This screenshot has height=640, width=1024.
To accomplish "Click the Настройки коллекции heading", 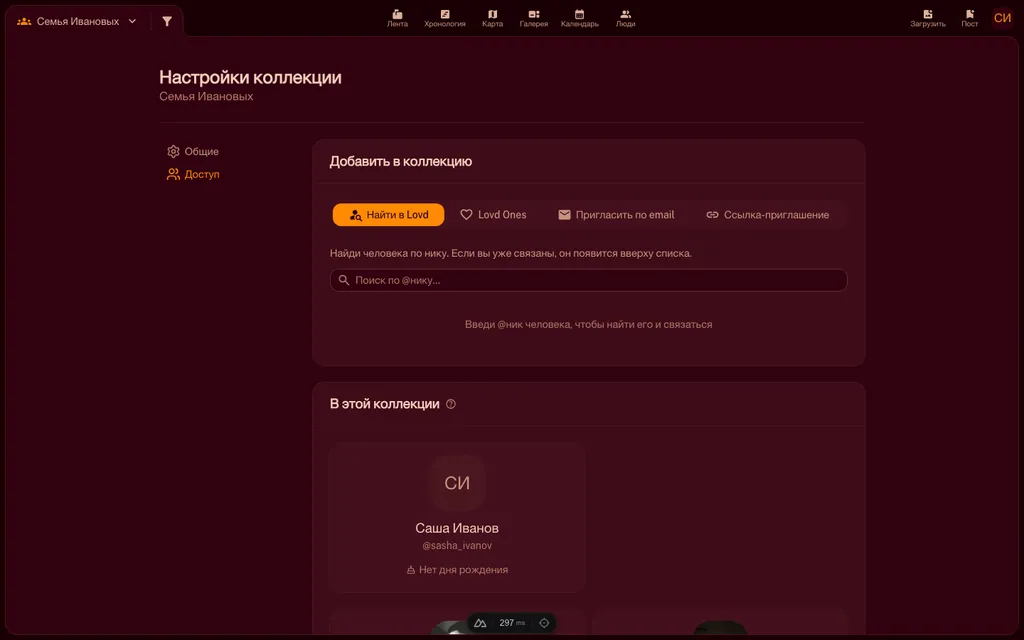I will (250, 77).
